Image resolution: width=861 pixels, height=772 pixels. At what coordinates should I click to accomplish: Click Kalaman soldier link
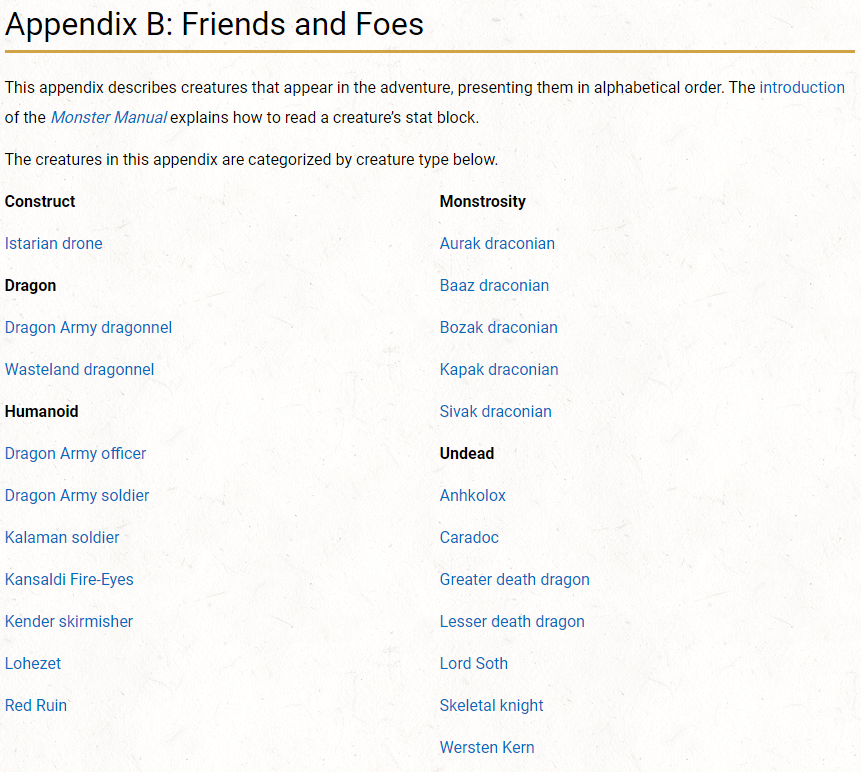tap(62, 537)
